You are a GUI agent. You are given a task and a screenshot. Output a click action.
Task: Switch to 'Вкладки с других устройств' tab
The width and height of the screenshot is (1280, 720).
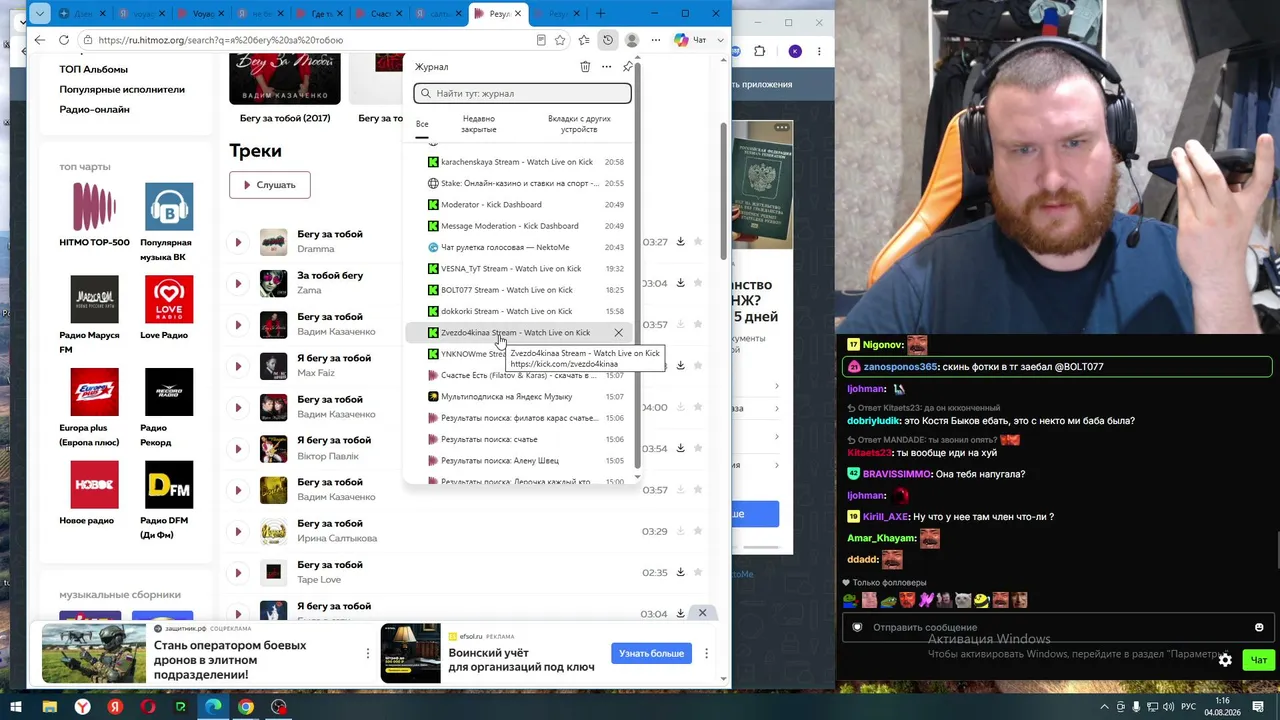point(579,124)
